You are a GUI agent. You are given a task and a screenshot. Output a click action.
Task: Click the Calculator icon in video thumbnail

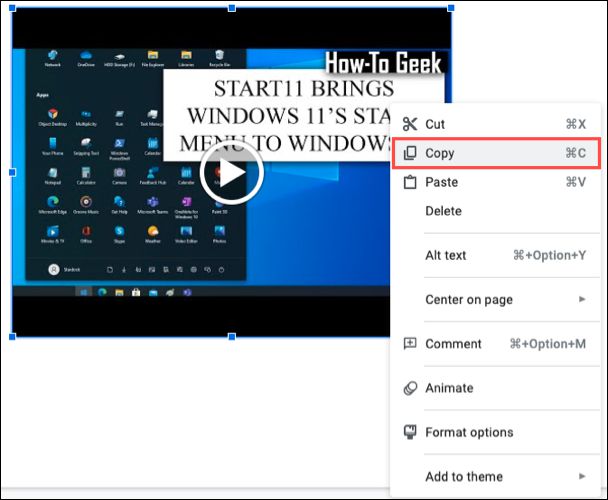[86, 172]
